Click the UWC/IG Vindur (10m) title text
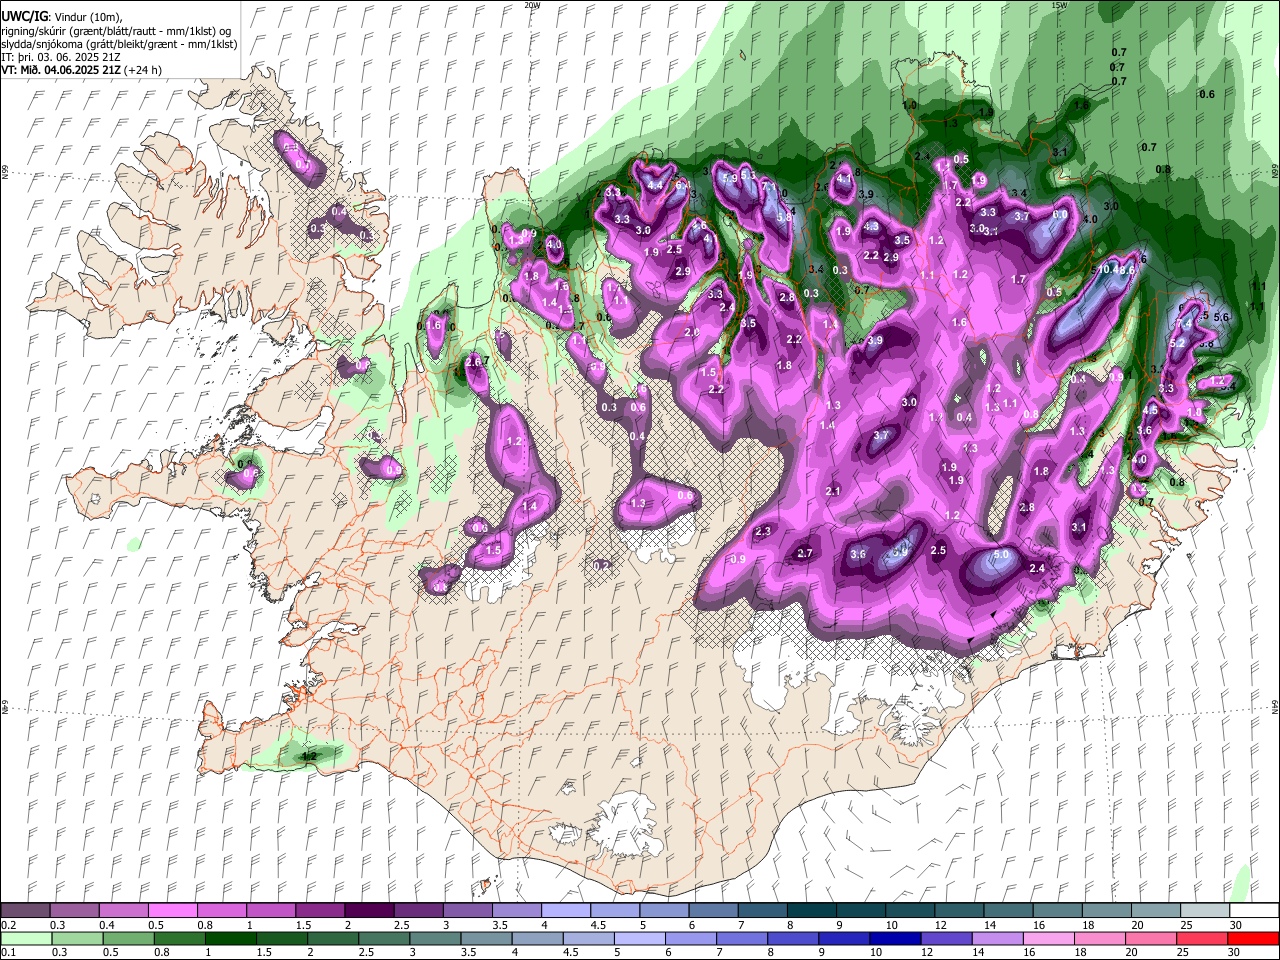The height and width of the screenshot is (960, 1280). (61, 17)
